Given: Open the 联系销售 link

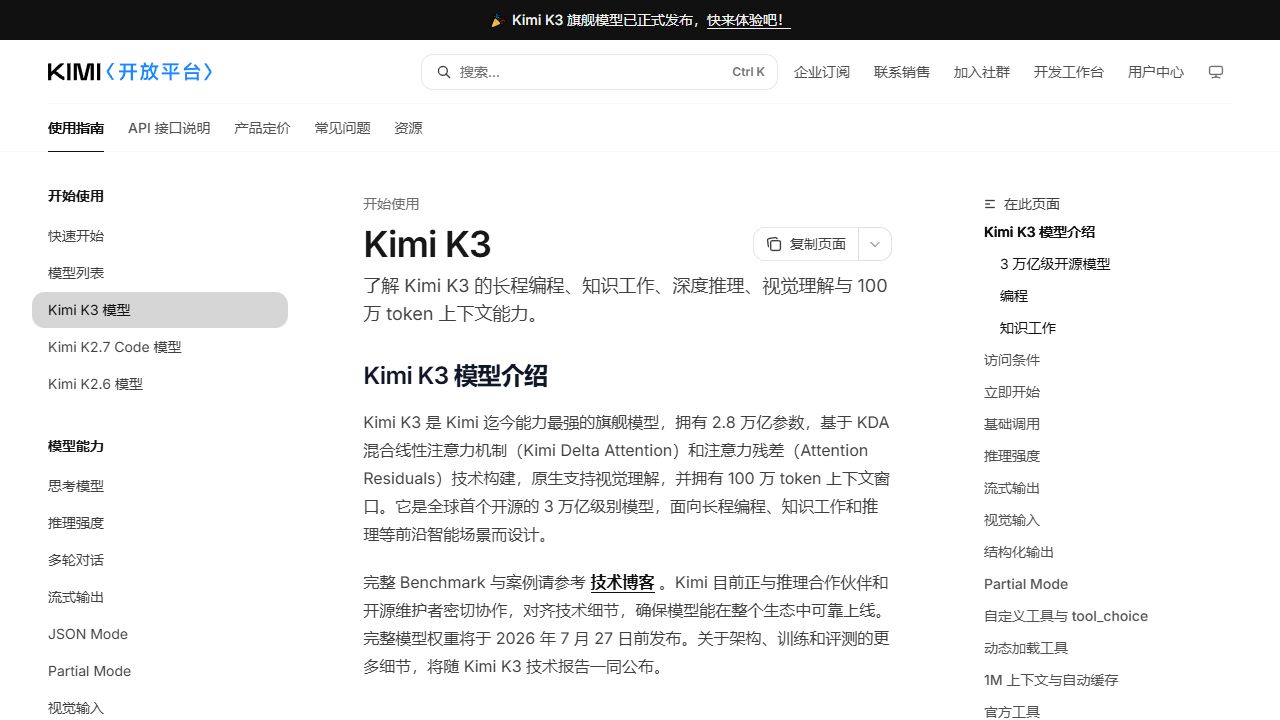Looking at the screenshot, I should [902, 72].
